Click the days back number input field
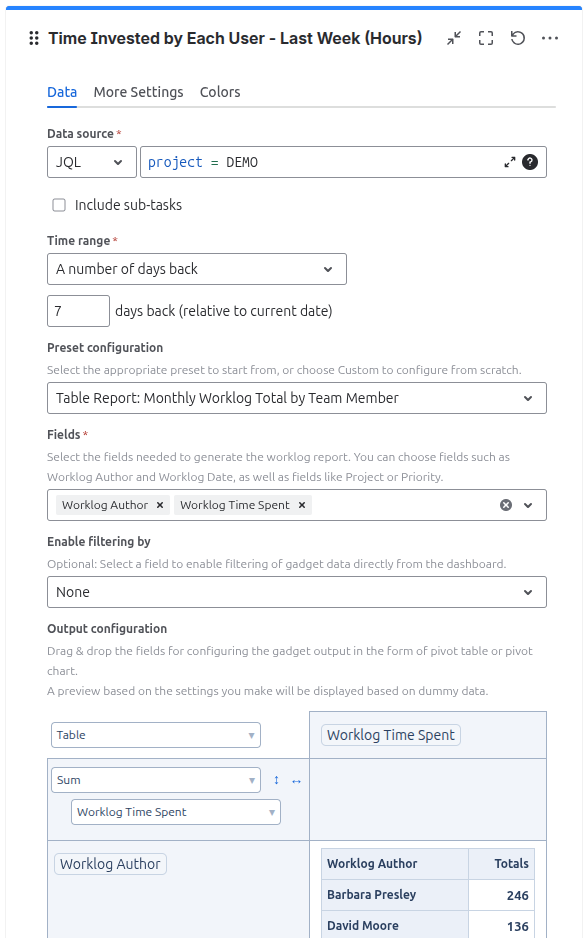Screen dimensions: 587x938 (x=78, y=311)
